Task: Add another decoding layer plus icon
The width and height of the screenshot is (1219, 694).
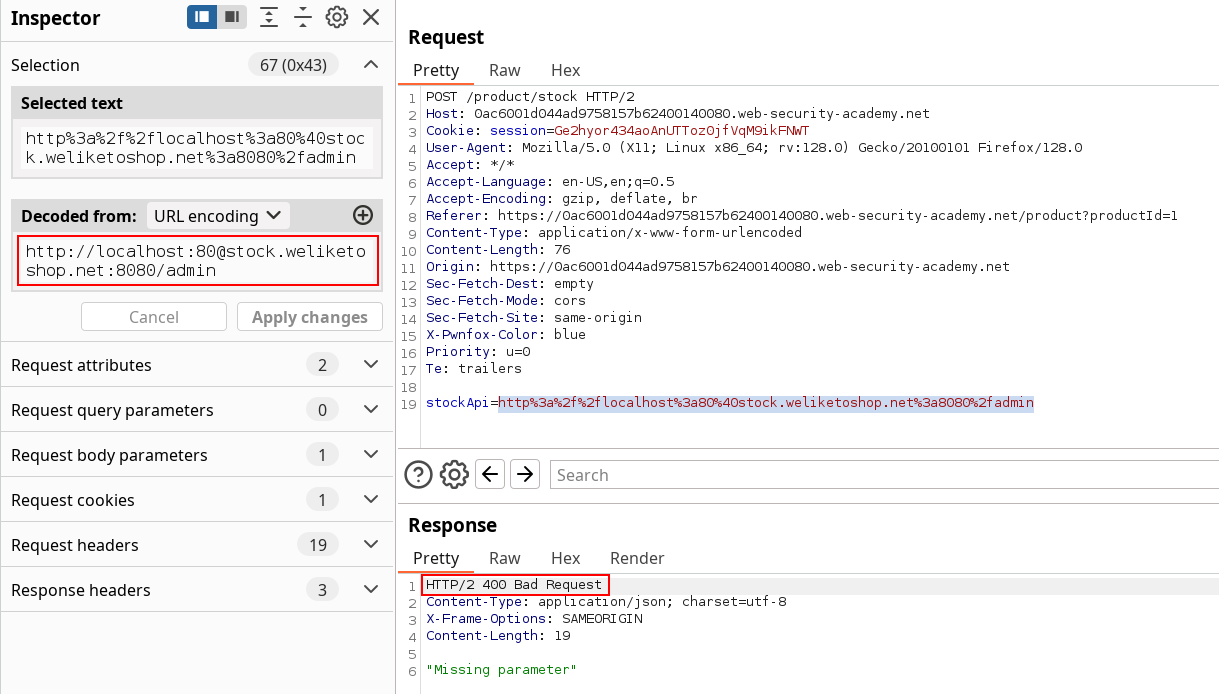Action: (363, 215)
